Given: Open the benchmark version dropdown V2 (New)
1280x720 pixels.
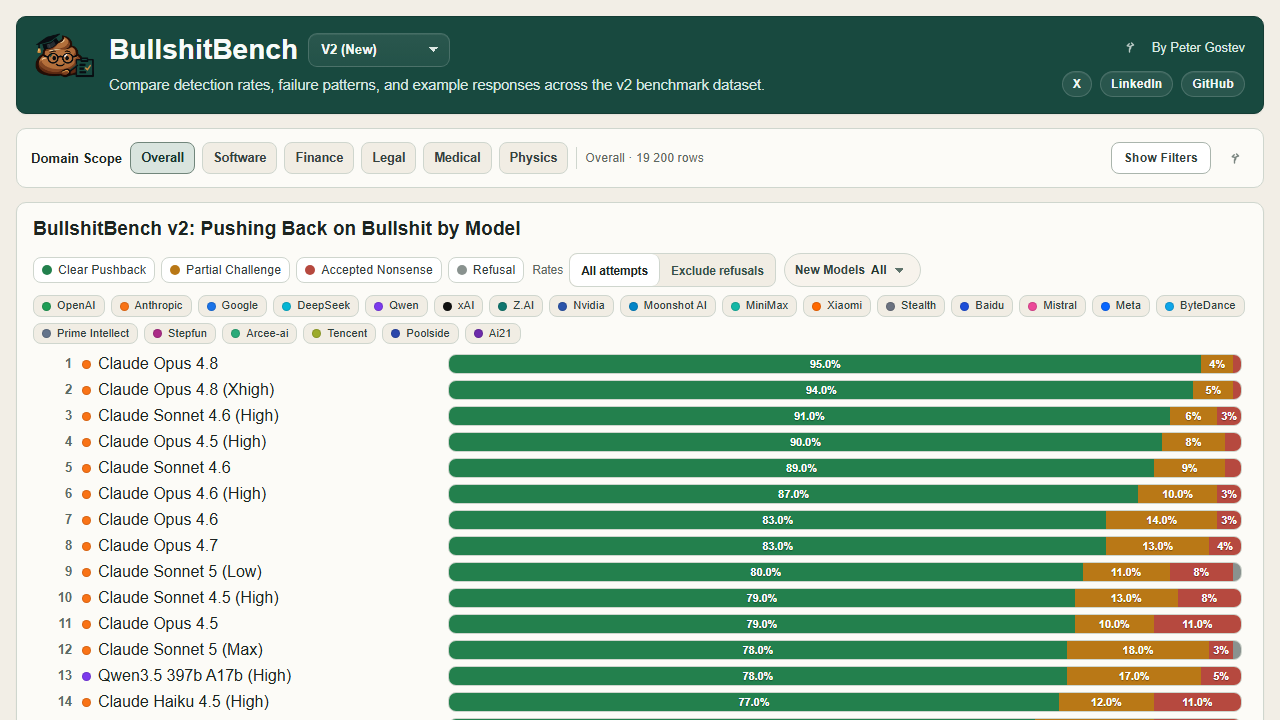Looking at the screenshot, I should click(379, 50).
